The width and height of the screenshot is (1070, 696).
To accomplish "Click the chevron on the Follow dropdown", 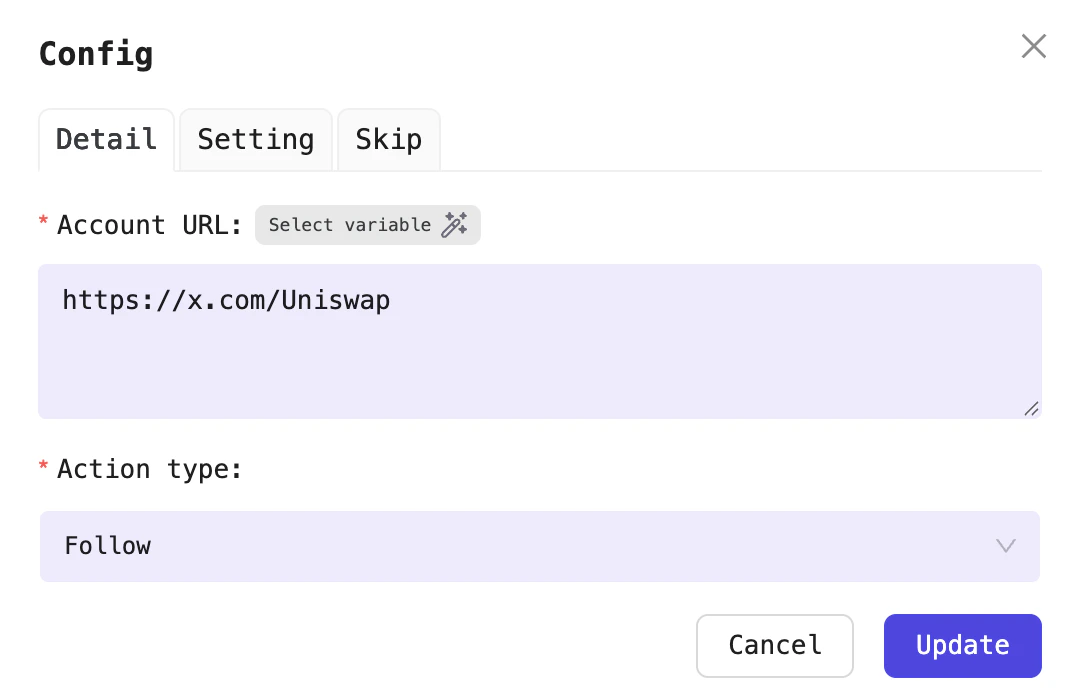I will click(x=1005, y=546).
